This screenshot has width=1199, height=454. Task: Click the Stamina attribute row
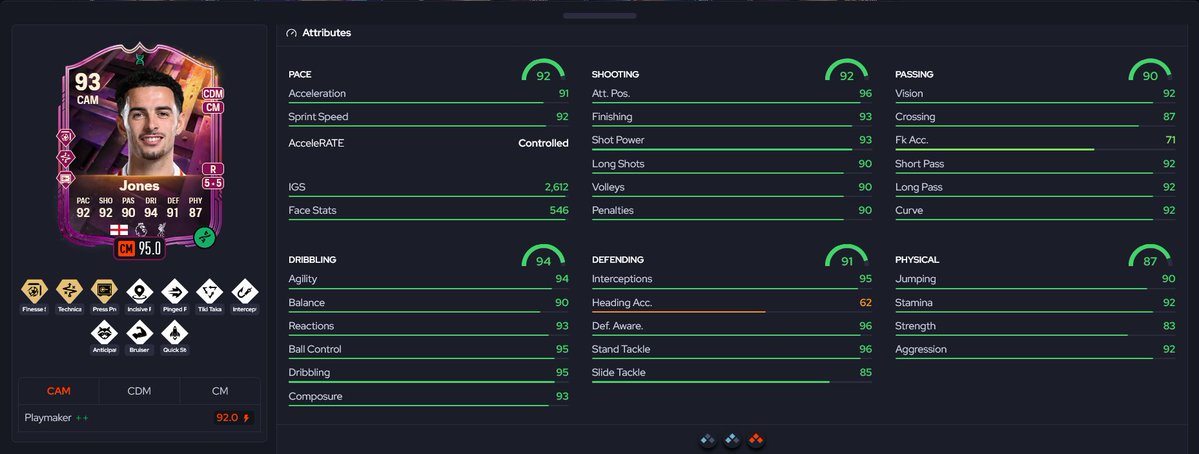1035,303
